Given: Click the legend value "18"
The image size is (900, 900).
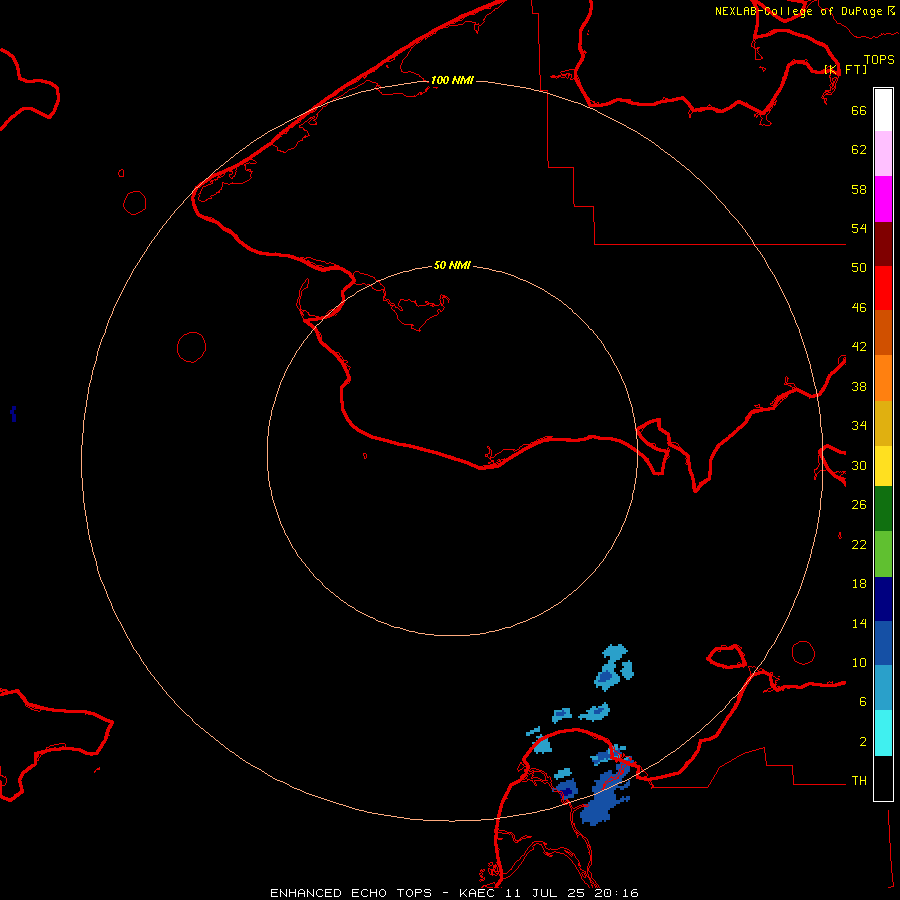Looking at the screenshot, I should point(859,584).
